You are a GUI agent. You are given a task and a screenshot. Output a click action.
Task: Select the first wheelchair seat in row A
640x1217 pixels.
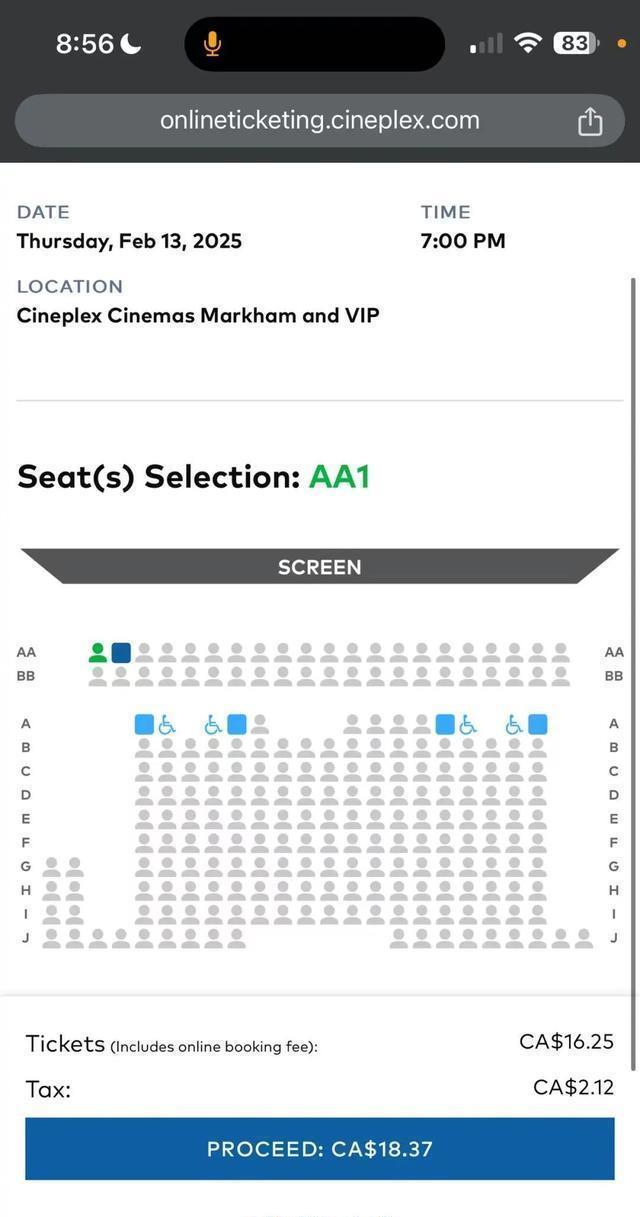coord(167,724)
